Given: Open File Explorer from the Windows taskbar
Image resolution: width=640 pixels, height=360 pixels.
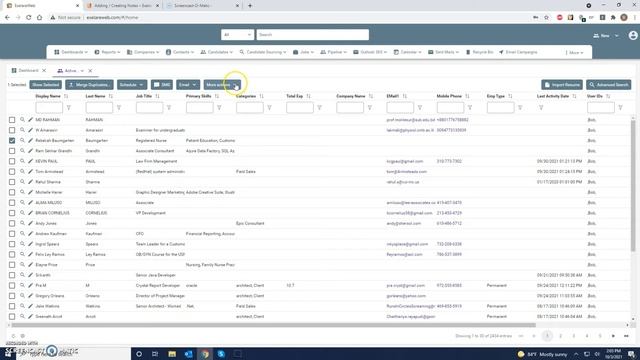Looking at the screenshot, I should click(172, 354).
